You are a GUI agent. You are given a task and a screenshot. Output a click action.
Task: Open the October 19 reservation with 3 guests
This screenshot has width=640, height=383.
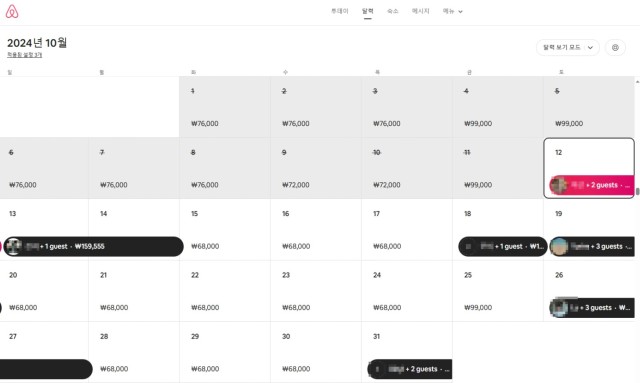pos(591,246)
